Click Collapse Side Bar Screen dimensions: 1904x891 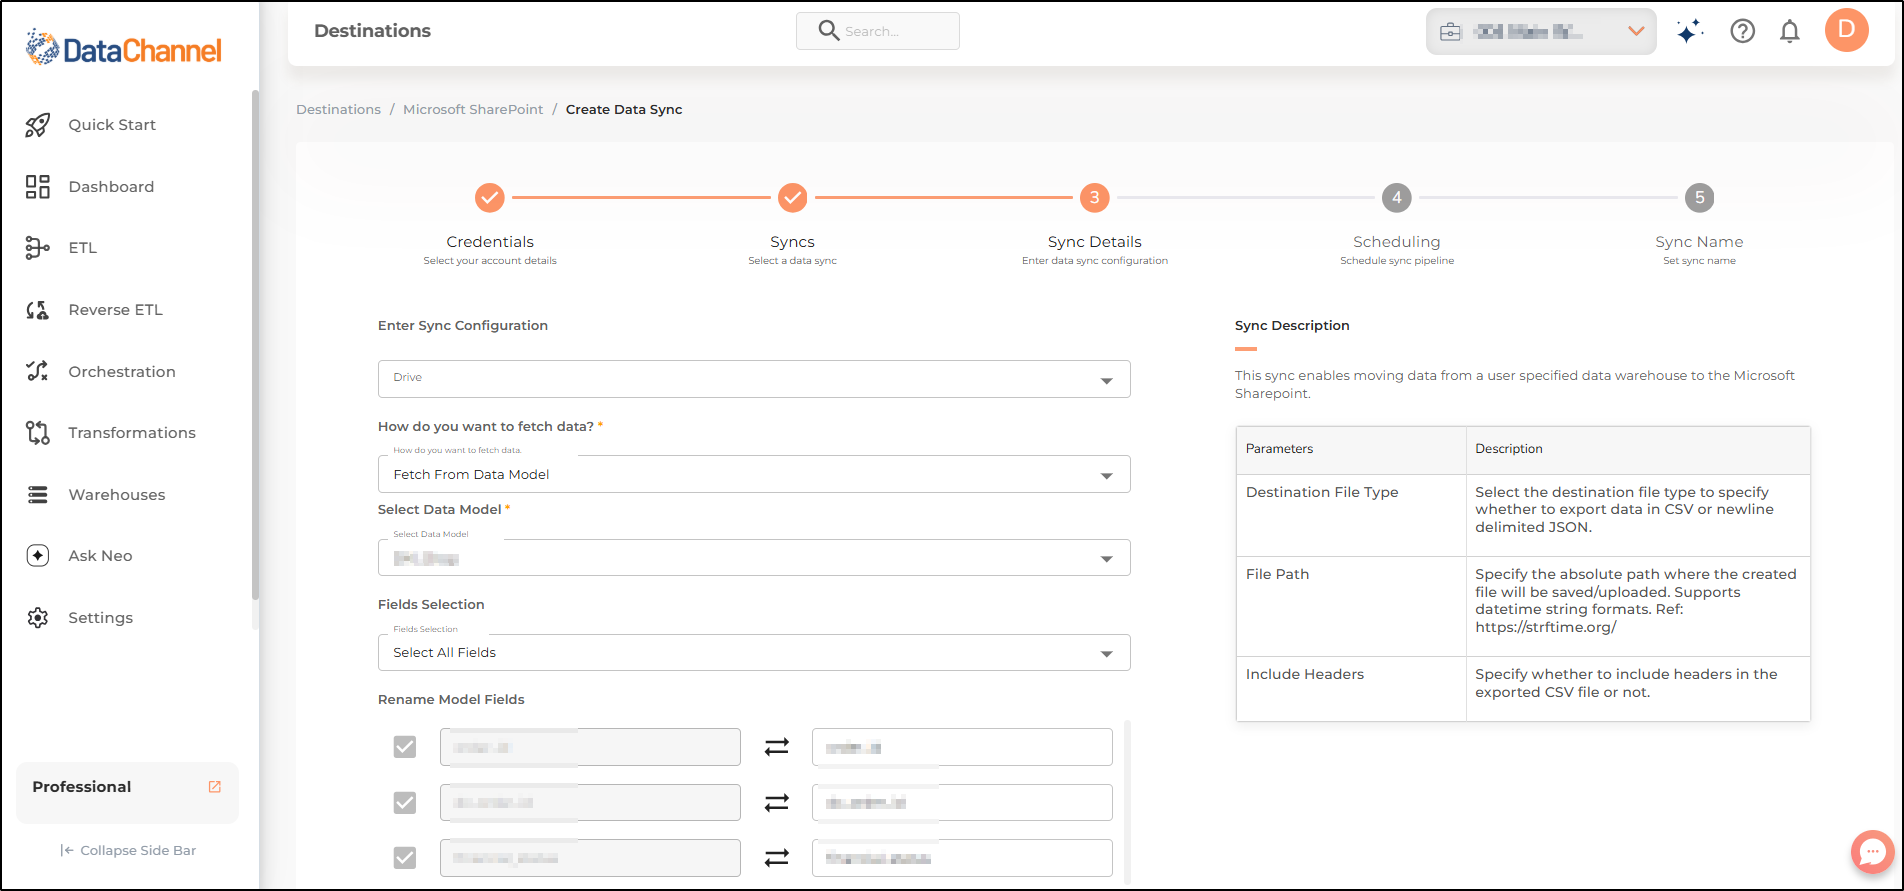128,851
